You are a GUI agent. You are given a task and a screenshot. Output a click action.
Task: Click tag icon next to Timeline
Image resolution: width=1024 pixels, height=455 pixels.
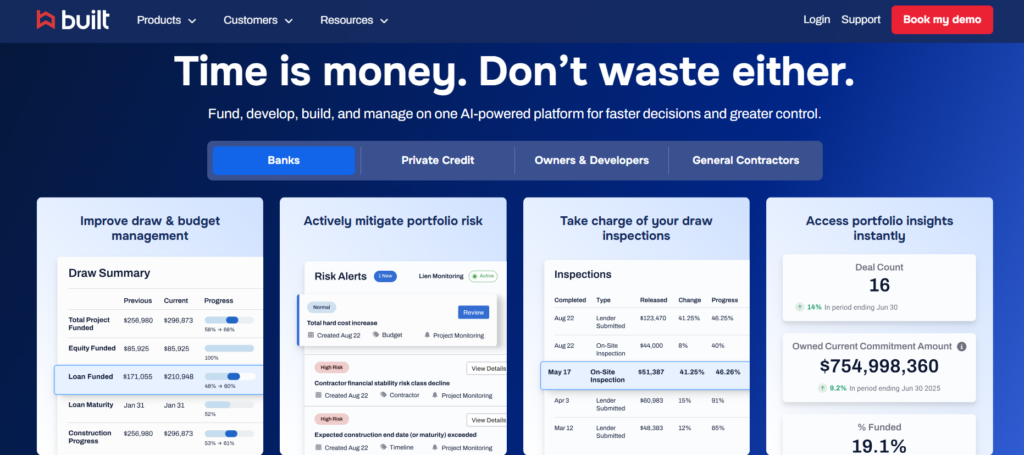tap(384, 447)
